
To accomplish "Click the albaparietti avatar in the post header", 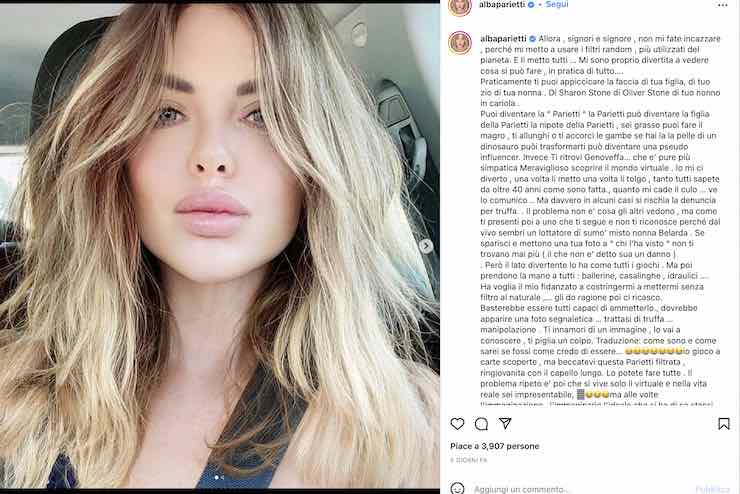I will point(460,7).
